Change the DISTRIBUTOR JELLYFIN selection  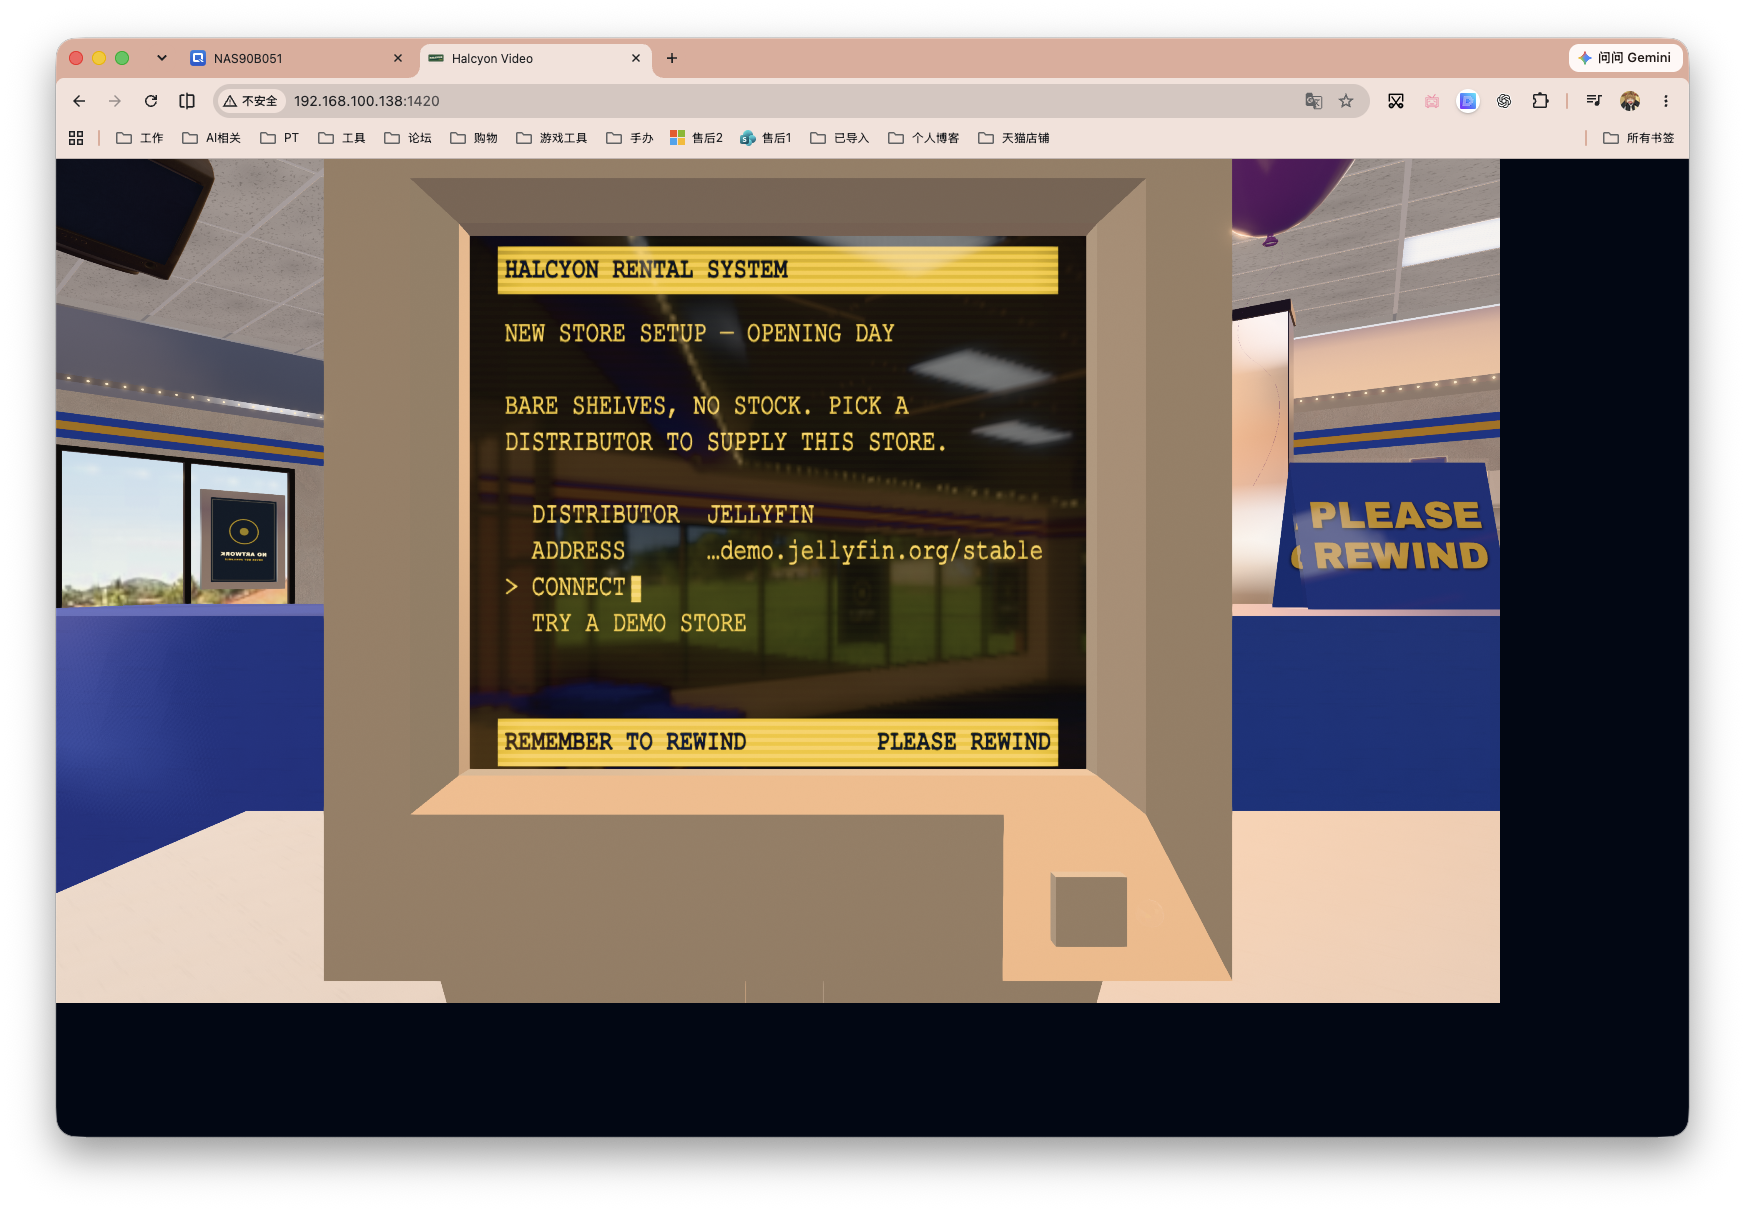672,515
